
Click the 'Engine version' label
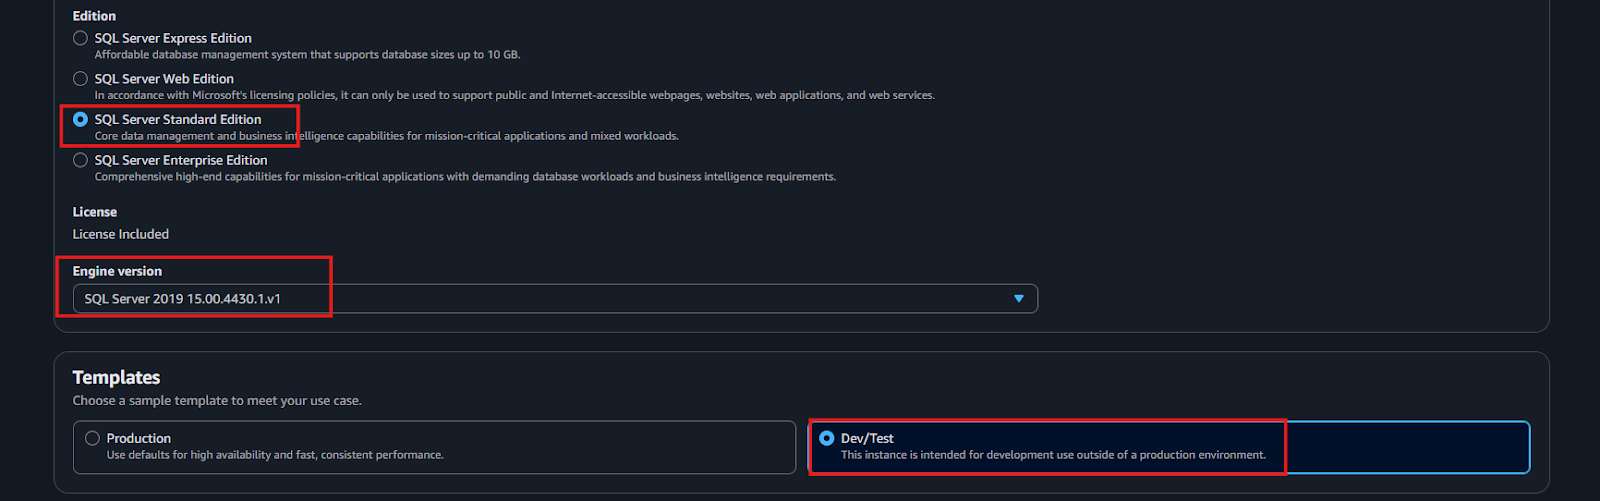[x=117, y=271]
